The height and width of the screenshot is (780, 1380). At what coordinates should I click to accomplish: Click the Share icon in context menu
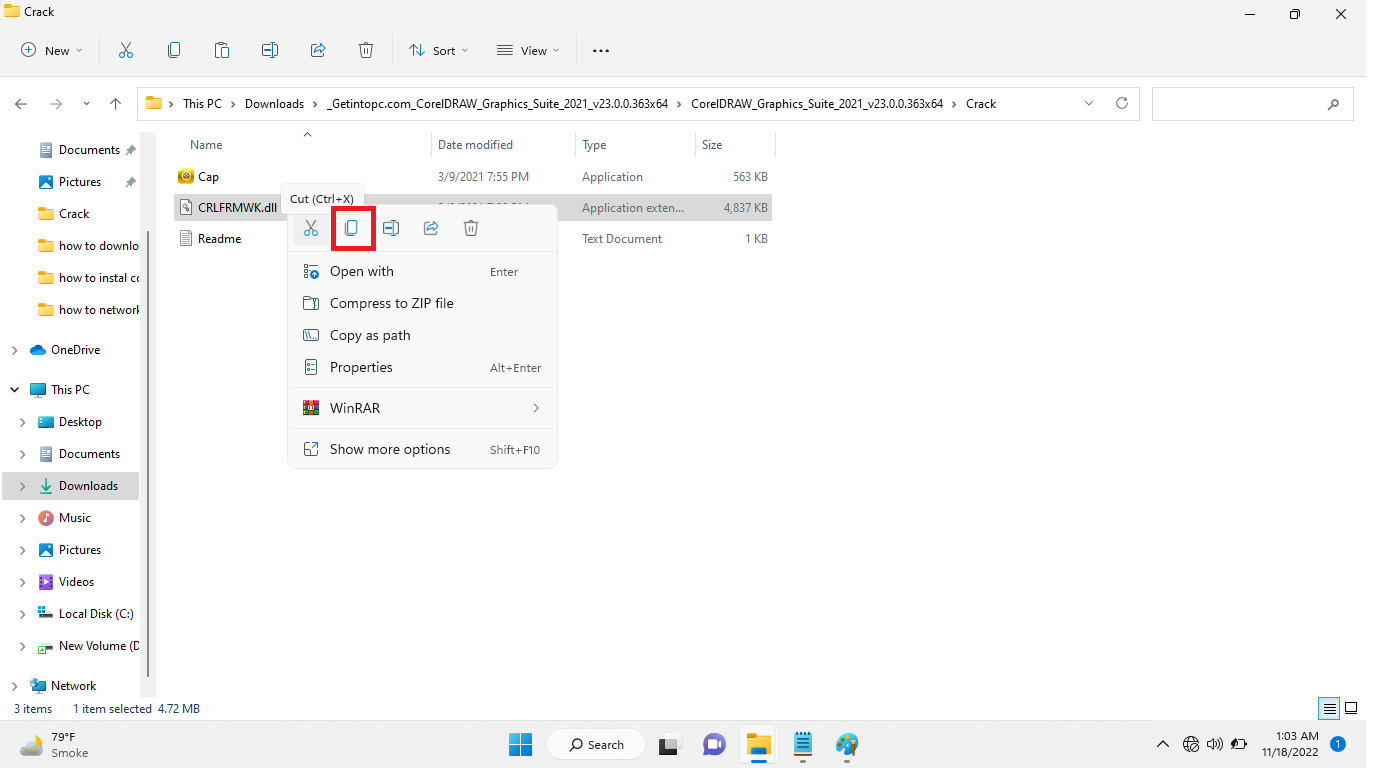click(x=431, y=228)
